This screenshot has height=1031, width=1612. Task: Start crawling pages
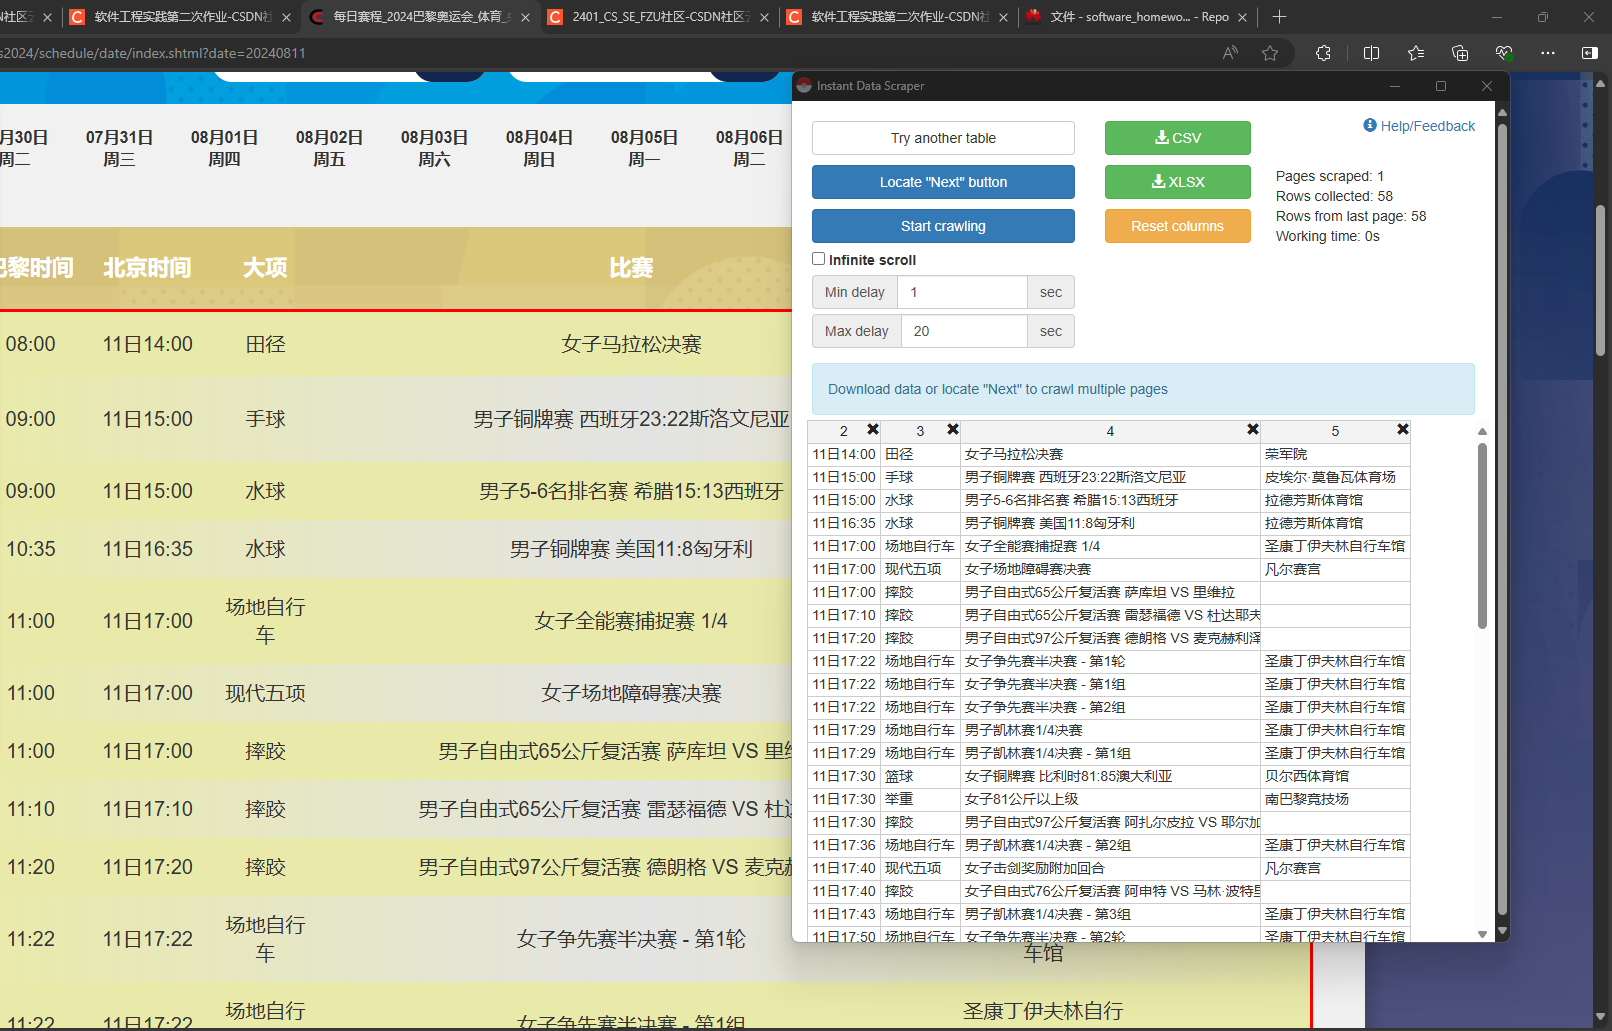943,226
